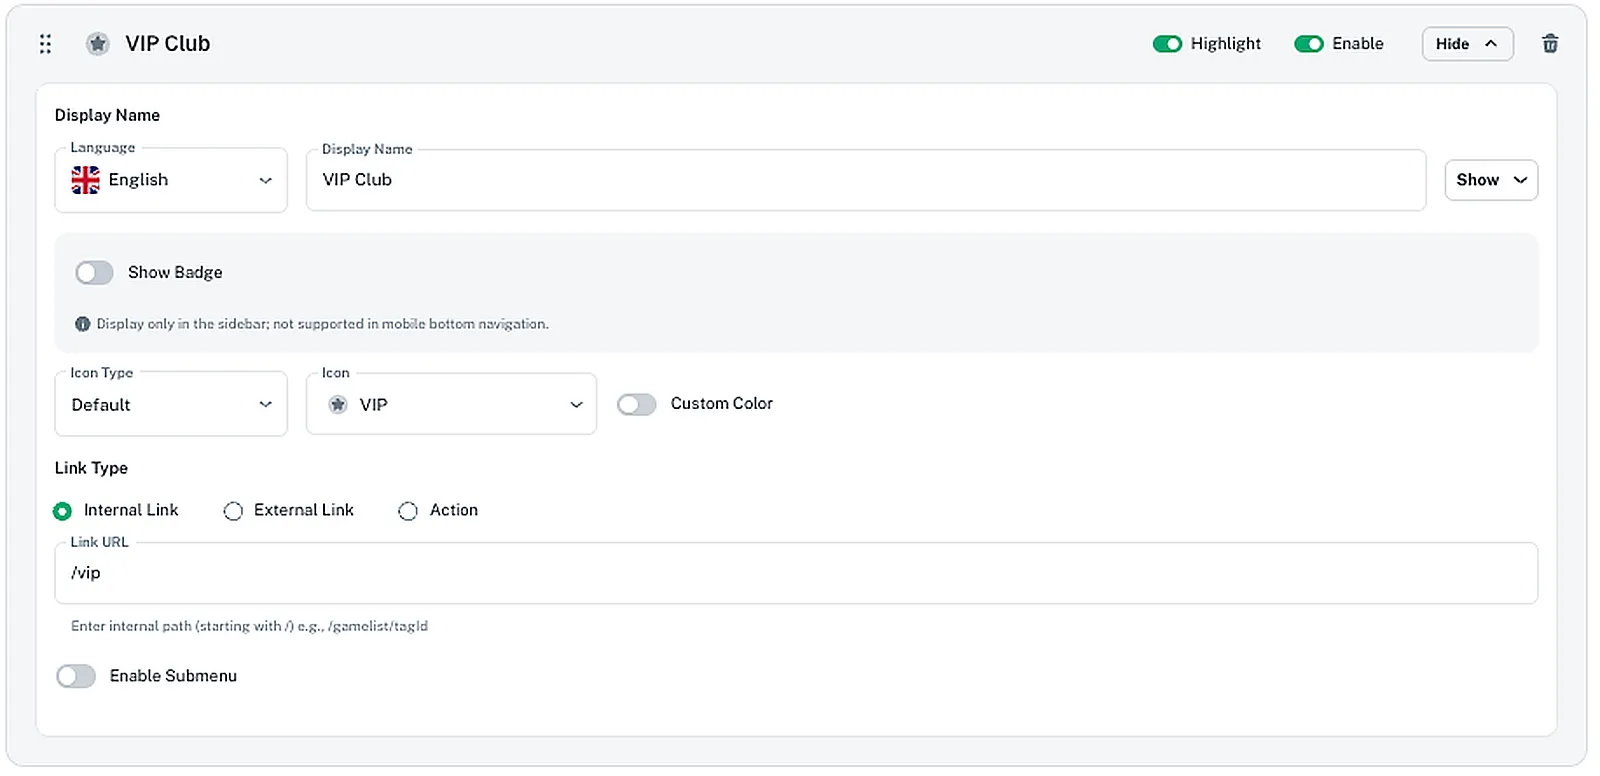Open the Show dropdown beside Display Name
This screenshot has height=776, width=1600.
(1491, 180)
